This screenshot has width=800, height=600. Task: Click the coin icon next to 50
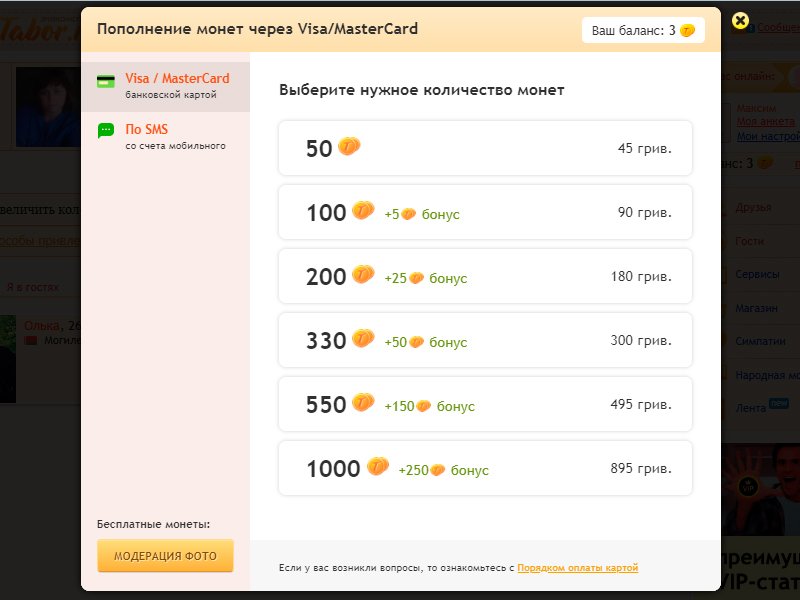point(349,146)
